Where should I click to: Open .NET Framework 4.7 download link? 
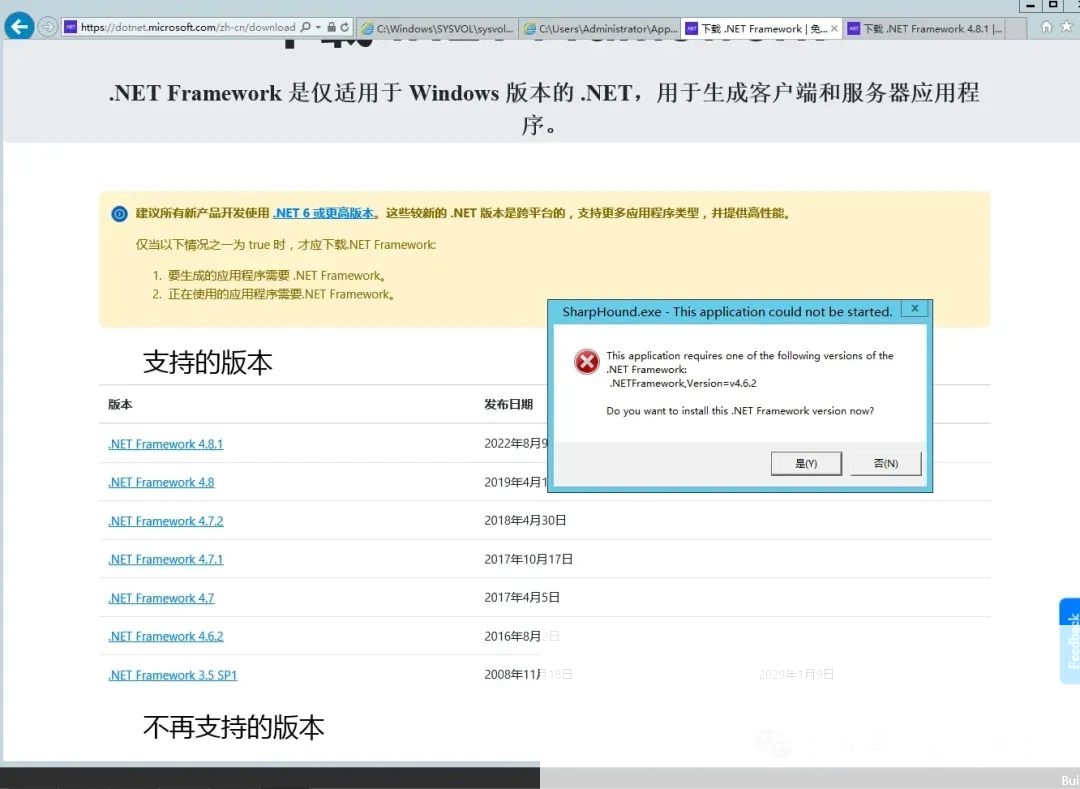click(161, 598)
